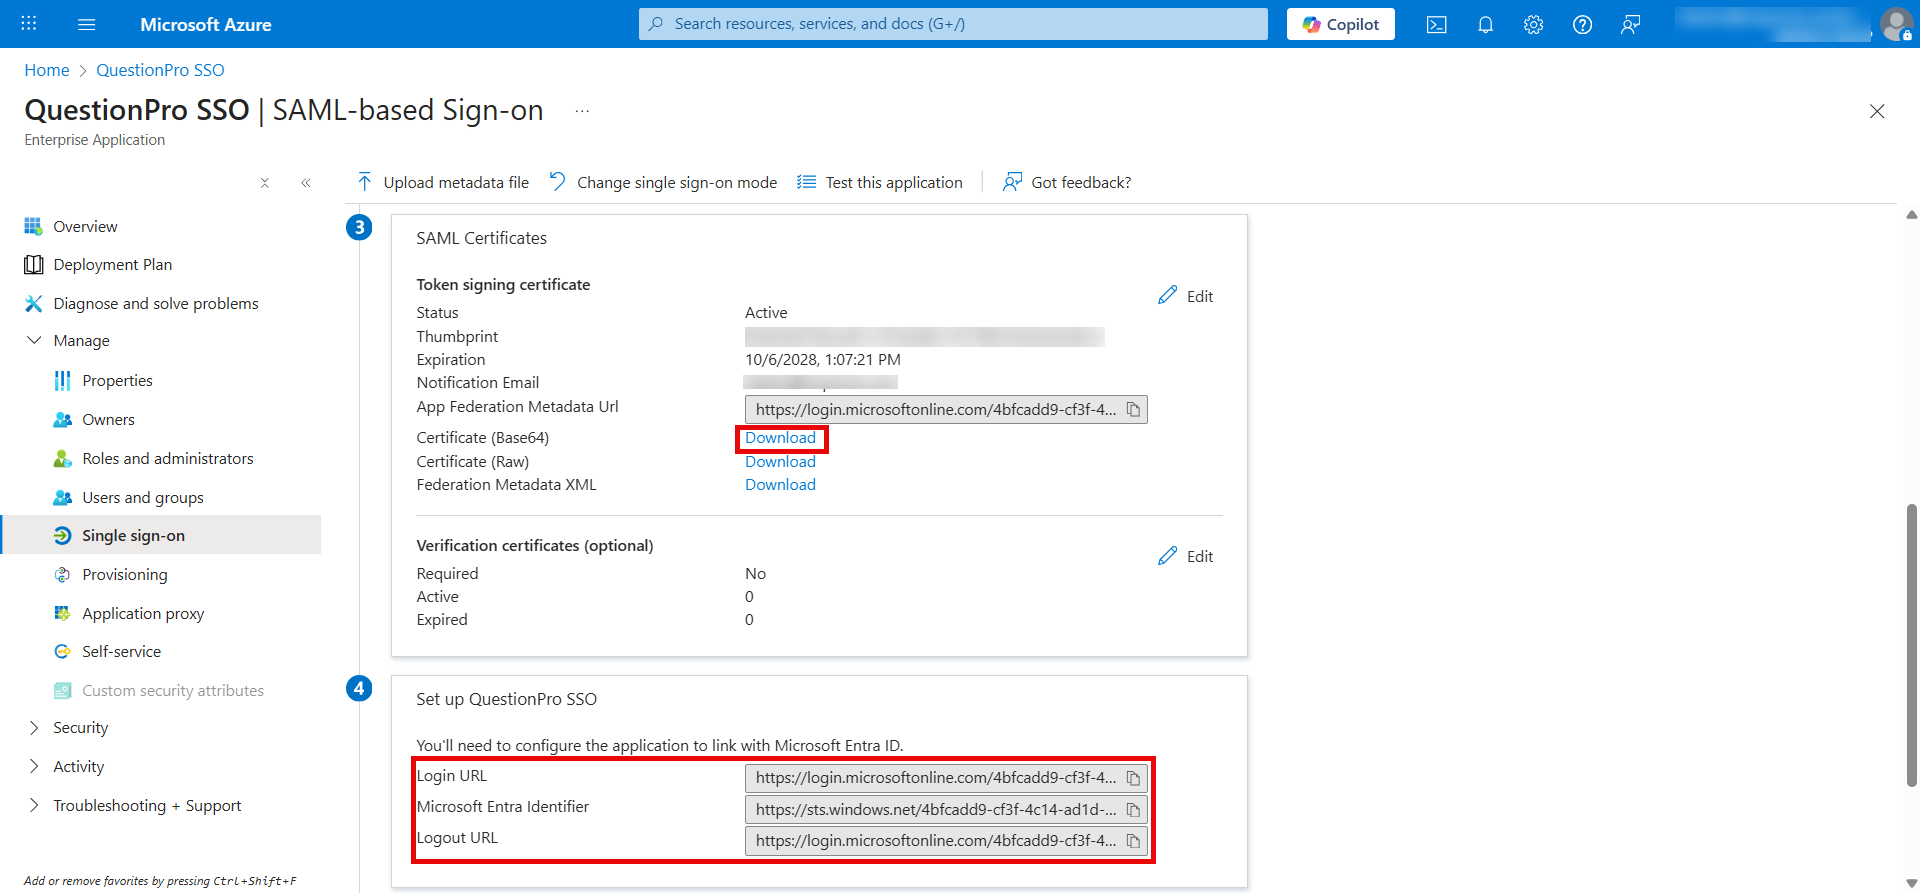Viewport: 1920px width, 893px height.
Task: Expand the Security section
Action: coord(34,728)
